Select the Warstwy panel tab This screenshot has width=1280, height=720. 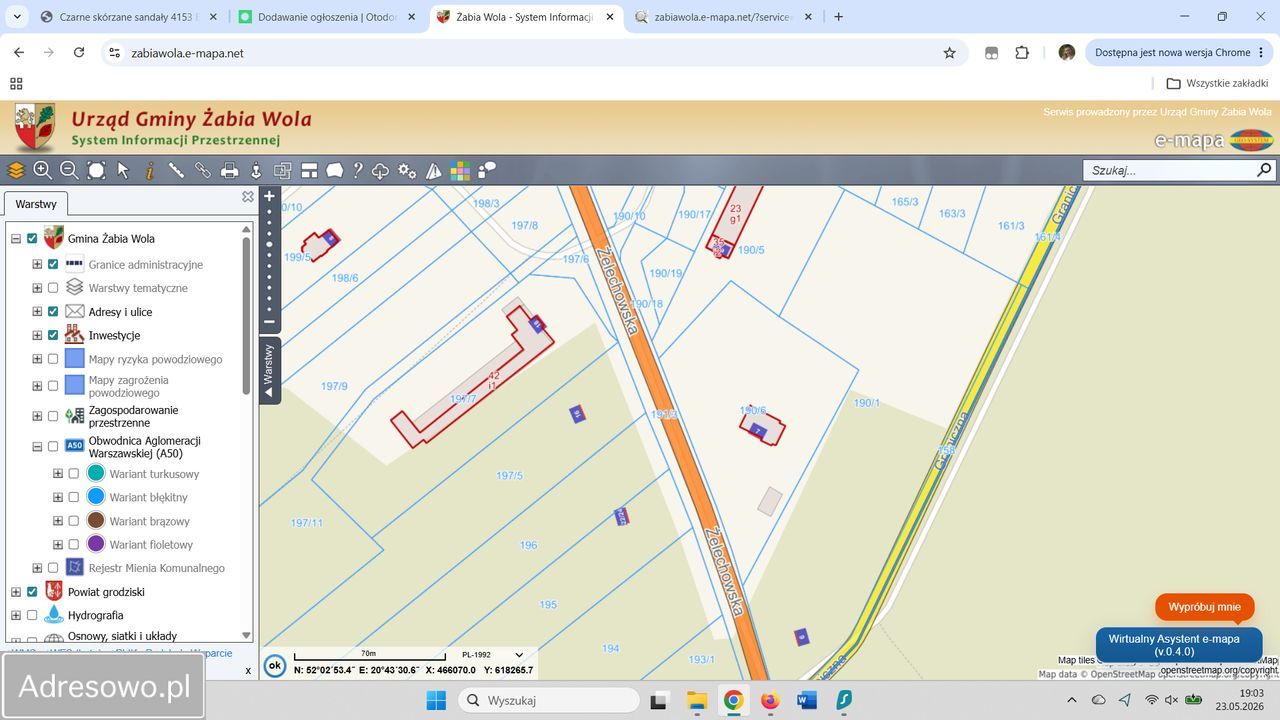pos(36,204)
